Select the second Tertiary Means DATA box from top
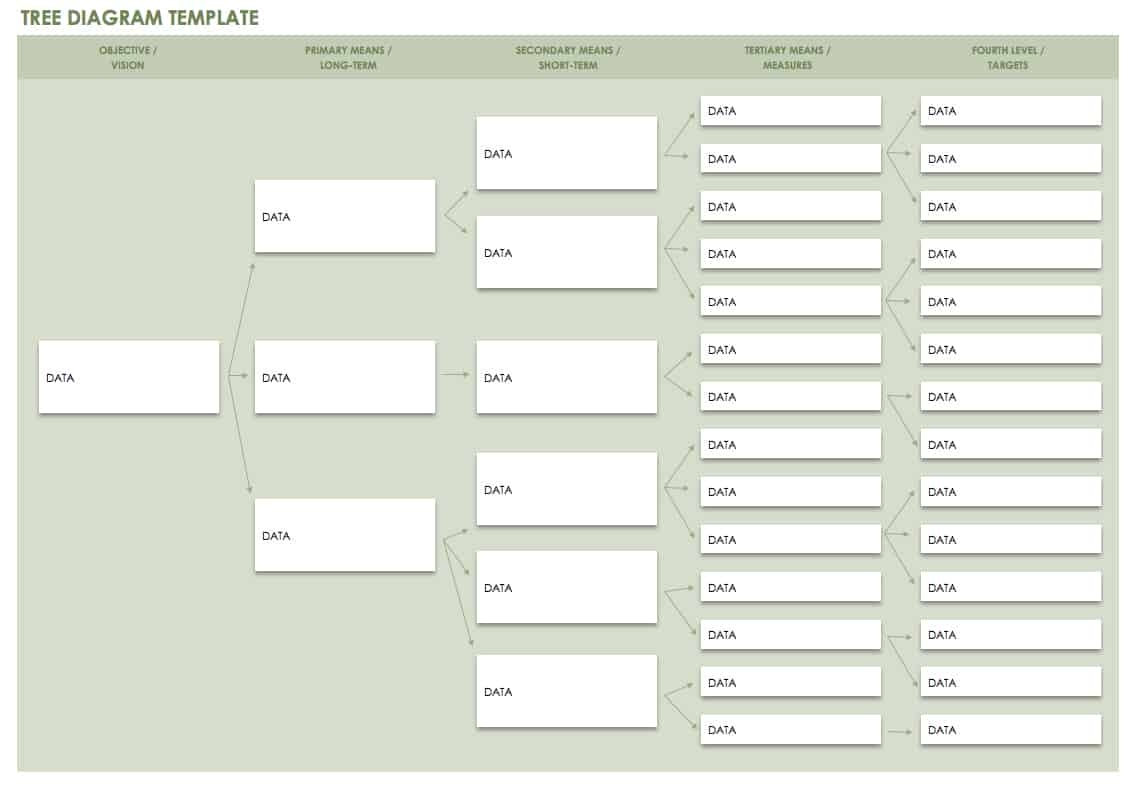 pyautogui.click(x=791, y=159)
